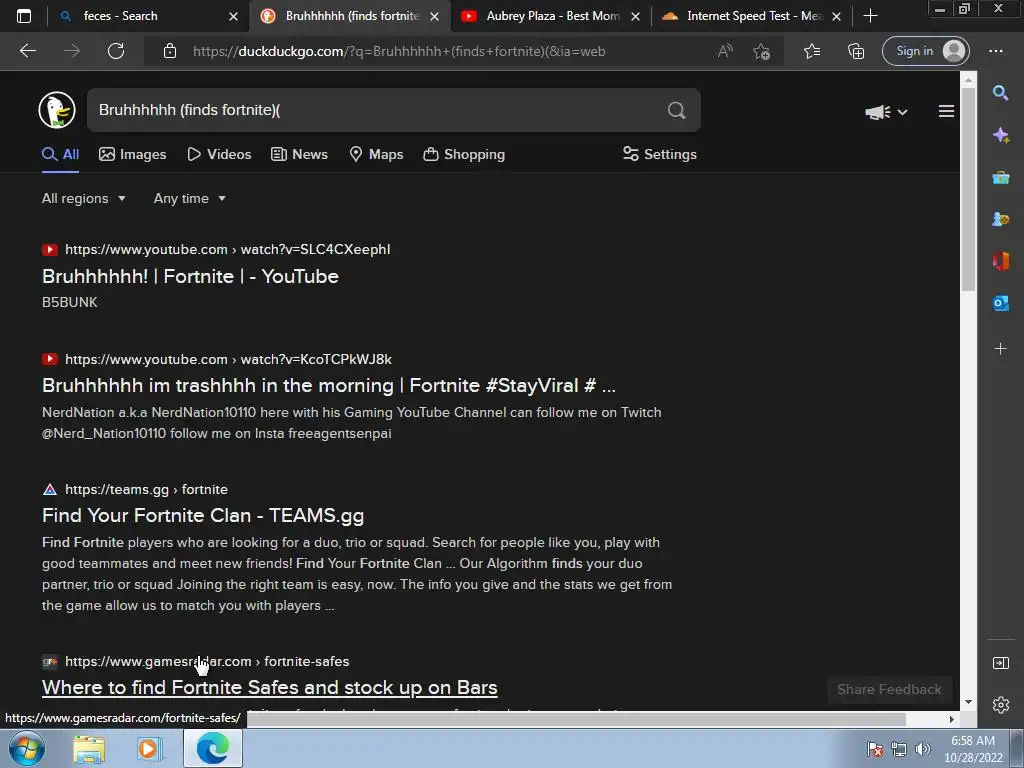The width and height of the screenshot is (1024, 768).
Task: Click the Share Feedback button
Action: pyautogui.click(x=889, y=690)
